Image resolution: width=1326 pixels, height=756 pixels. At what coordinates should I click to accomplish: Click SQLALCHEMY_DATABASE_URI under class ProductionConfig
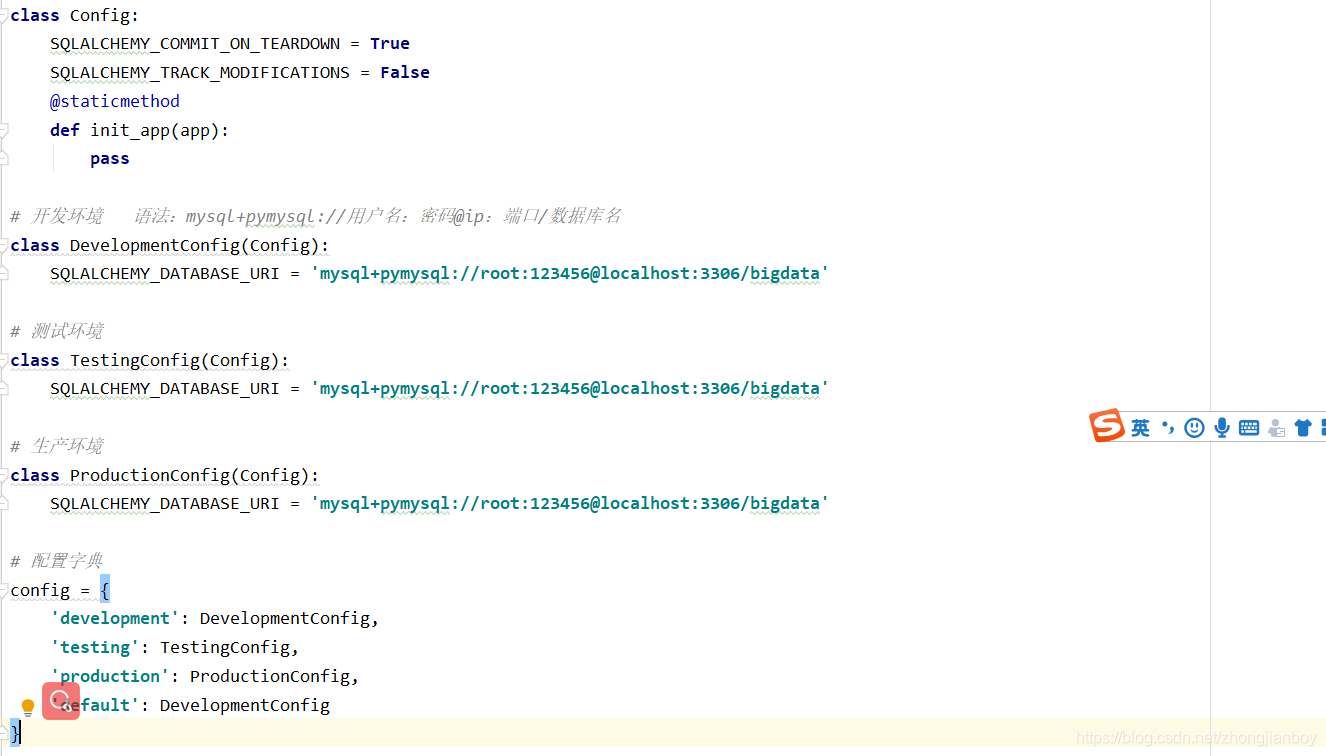point(165,504)
